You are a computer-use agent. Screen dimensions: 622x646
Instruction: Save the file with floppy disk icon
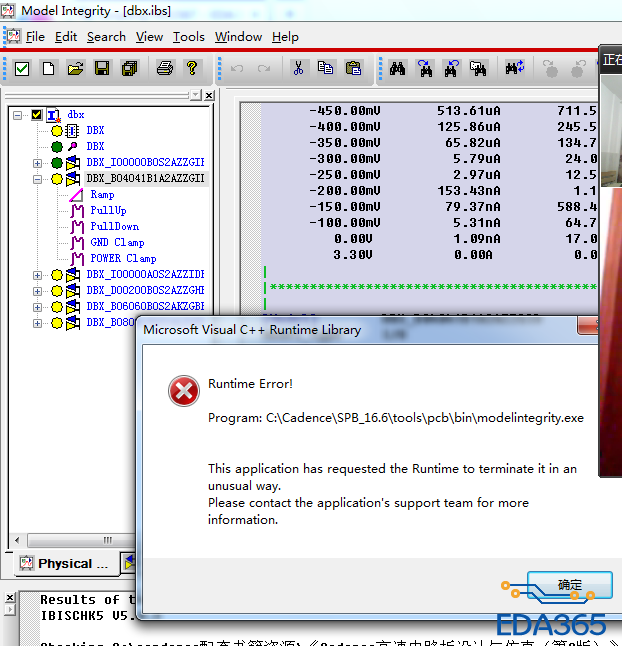click(x=102, y=68)
